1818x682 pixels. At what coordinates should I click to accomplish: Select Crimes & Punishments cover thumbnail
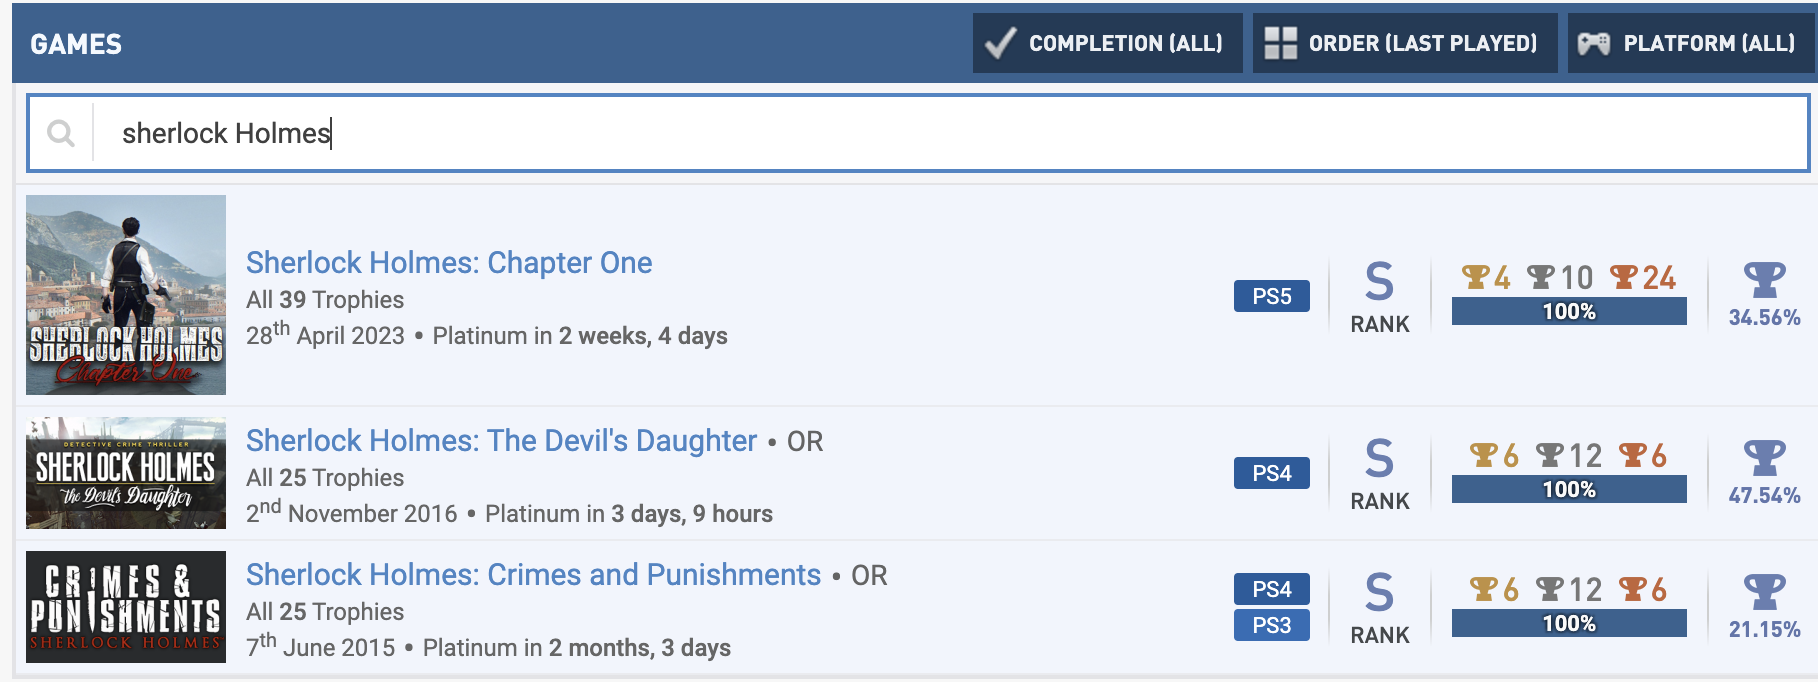coord(126,607)
